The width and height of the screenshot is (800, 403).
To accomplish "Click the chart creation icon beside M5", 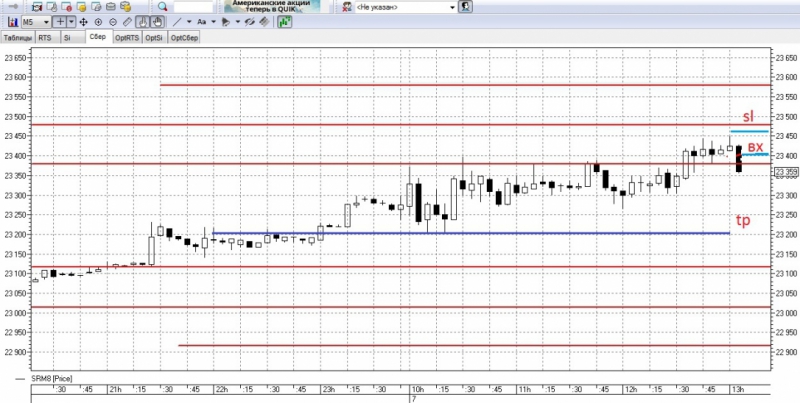I will [x=13, y=22].
